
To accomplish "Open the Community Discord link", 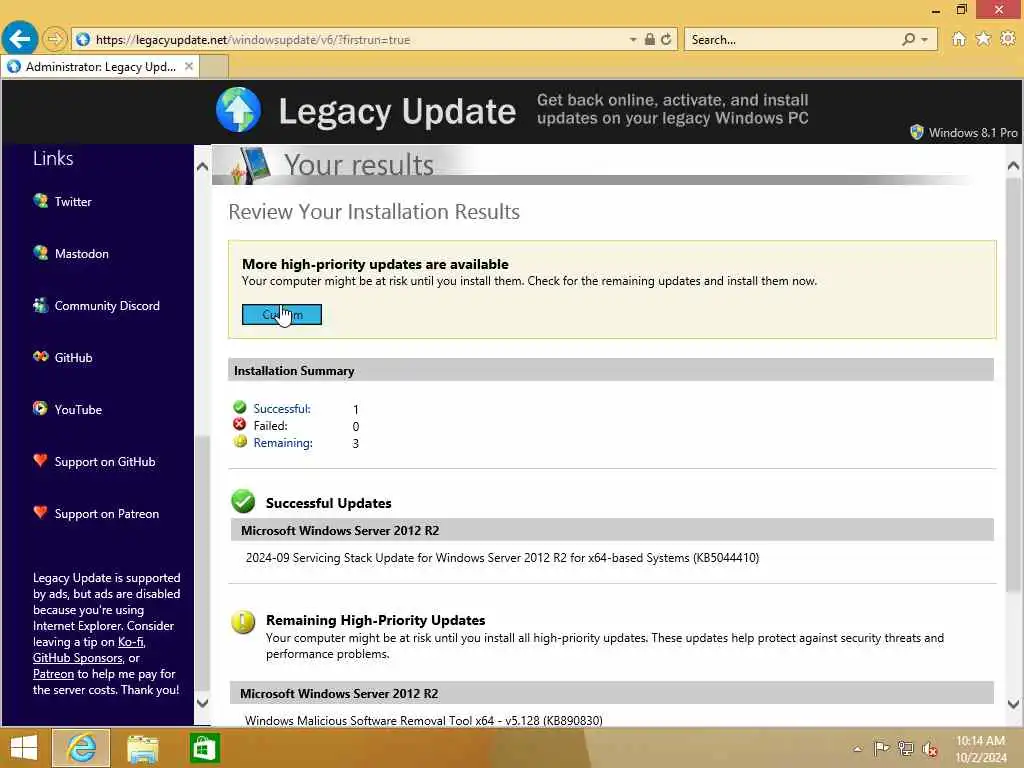I will click(107, 306).
